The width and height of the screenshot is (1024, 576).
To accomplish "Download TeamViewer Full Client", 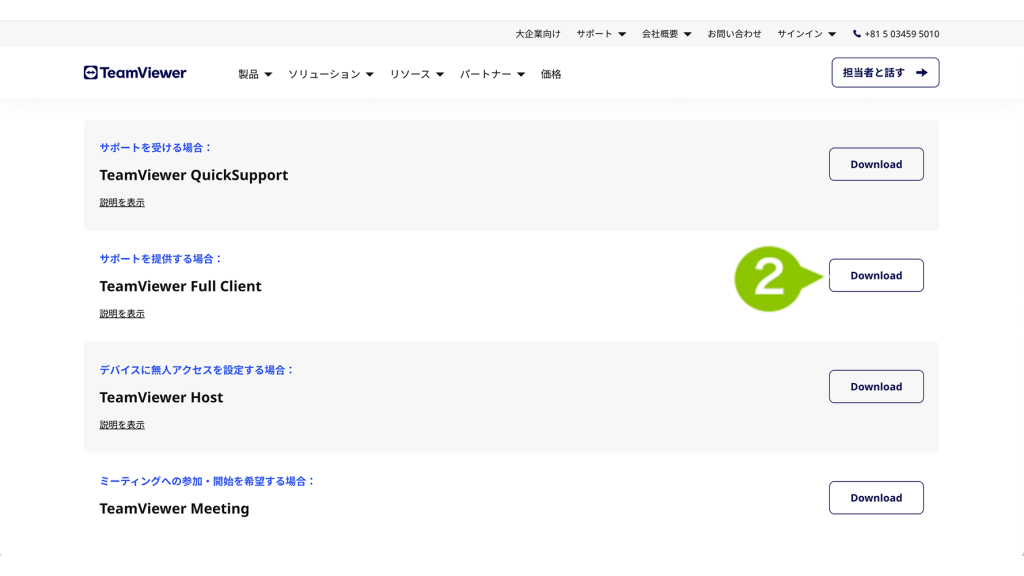I will point(876,276).
